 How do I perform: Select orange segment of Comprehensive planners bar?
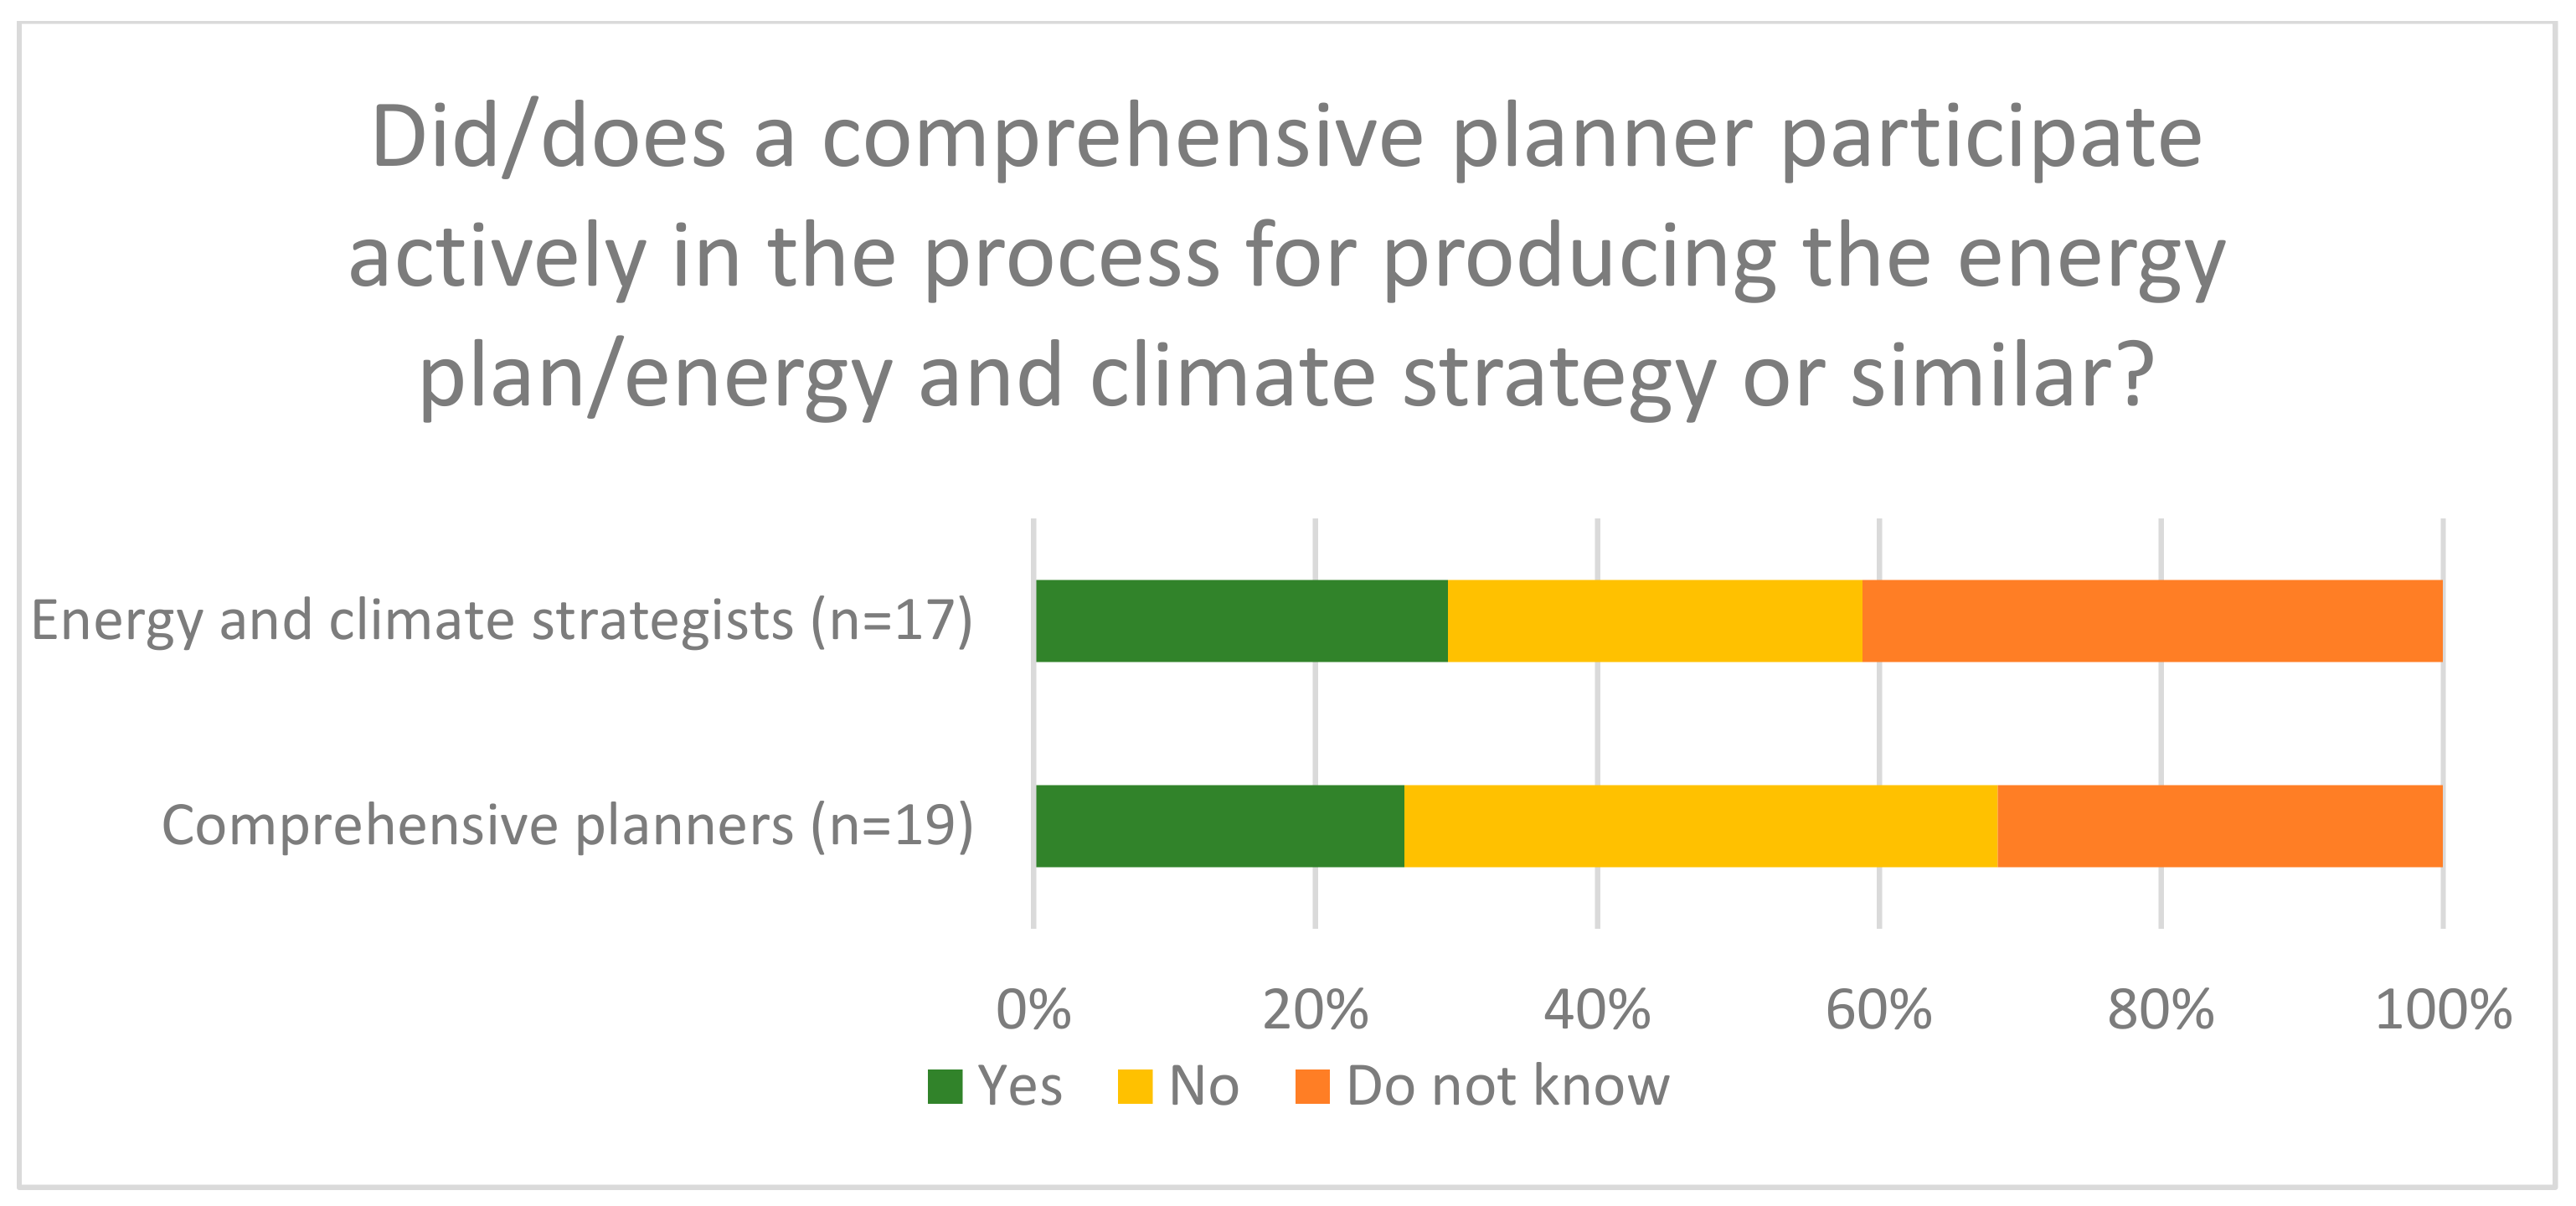(x=2220, y=826)
